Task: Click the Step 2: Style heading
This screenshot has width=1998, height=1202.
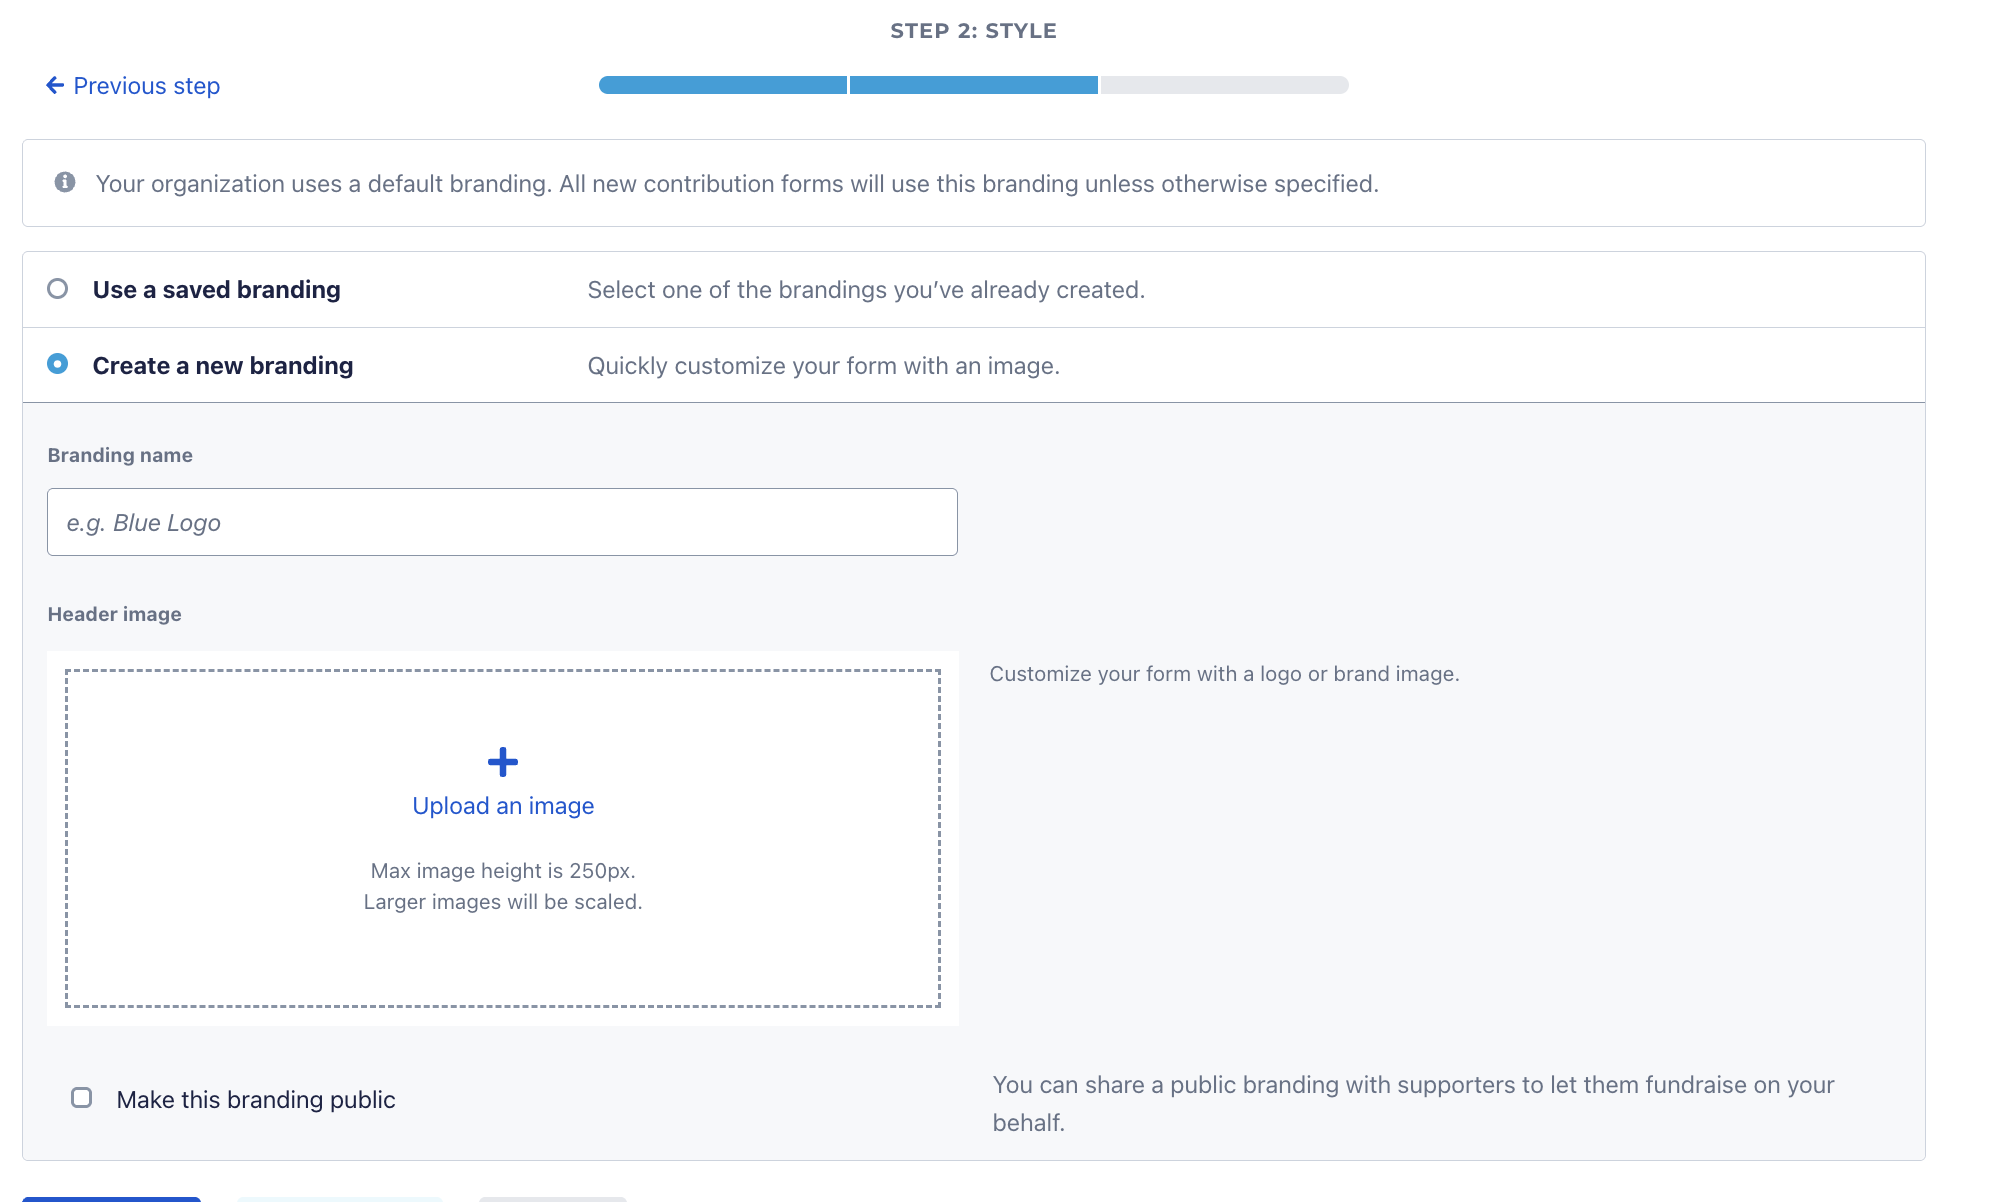Action: click(x=973, y=31)
